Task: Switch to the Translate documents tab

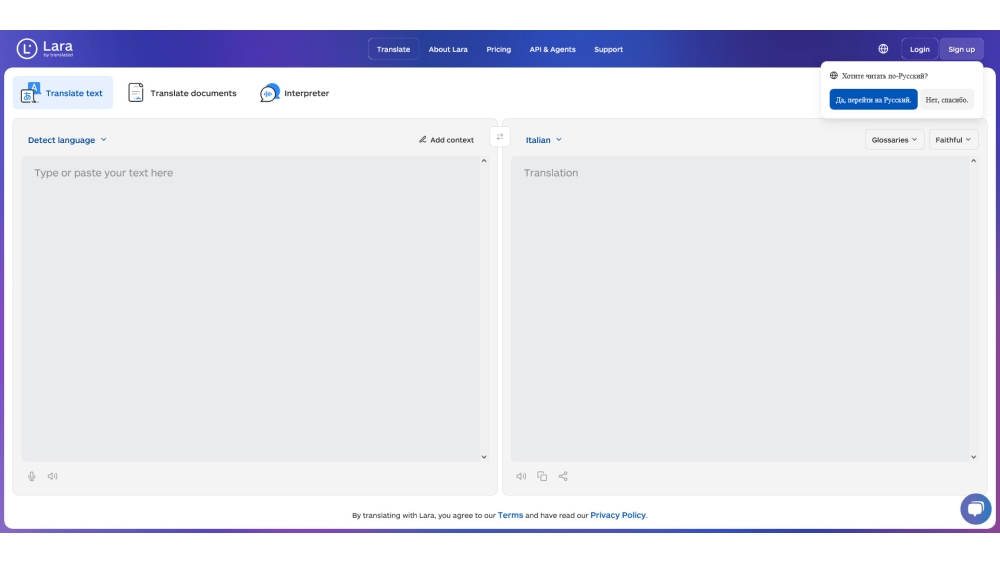Action: click(x=182, y=93)
